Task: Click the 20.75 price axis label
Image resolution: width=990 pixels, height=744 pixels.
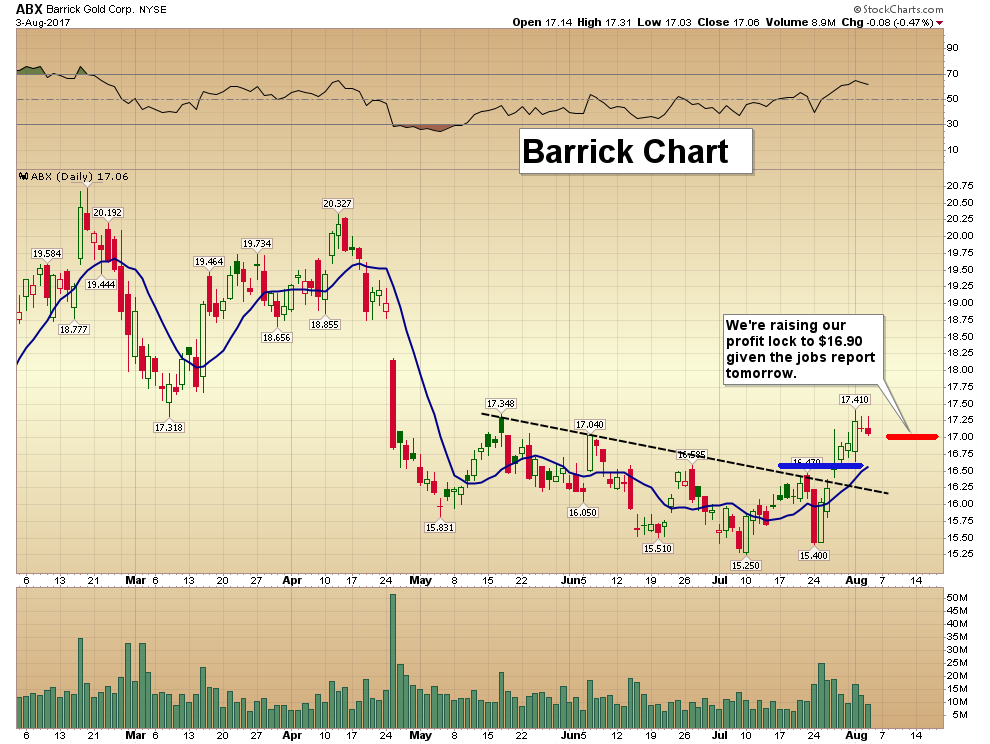Action: click(x=960, y=186)
